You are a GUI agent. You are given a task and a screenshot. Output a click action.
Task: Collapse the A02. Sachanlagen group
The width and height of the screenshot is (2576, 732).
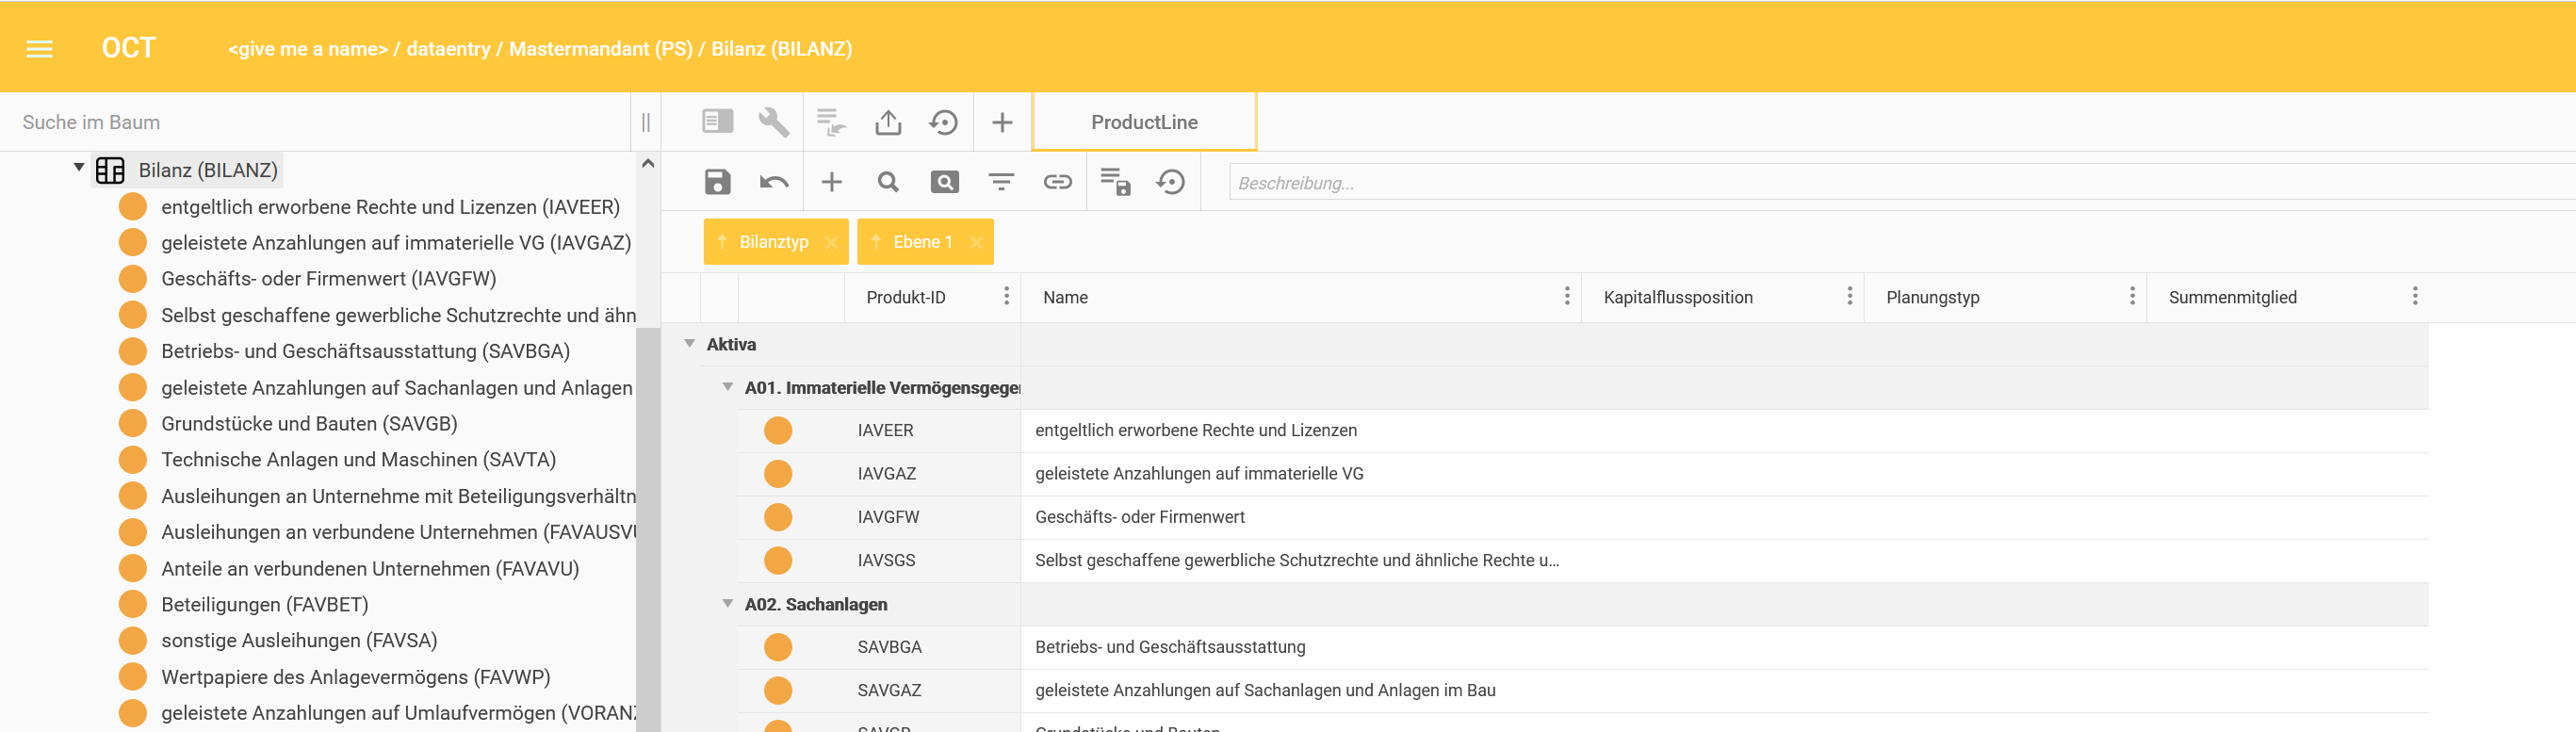tap(727, 604)
